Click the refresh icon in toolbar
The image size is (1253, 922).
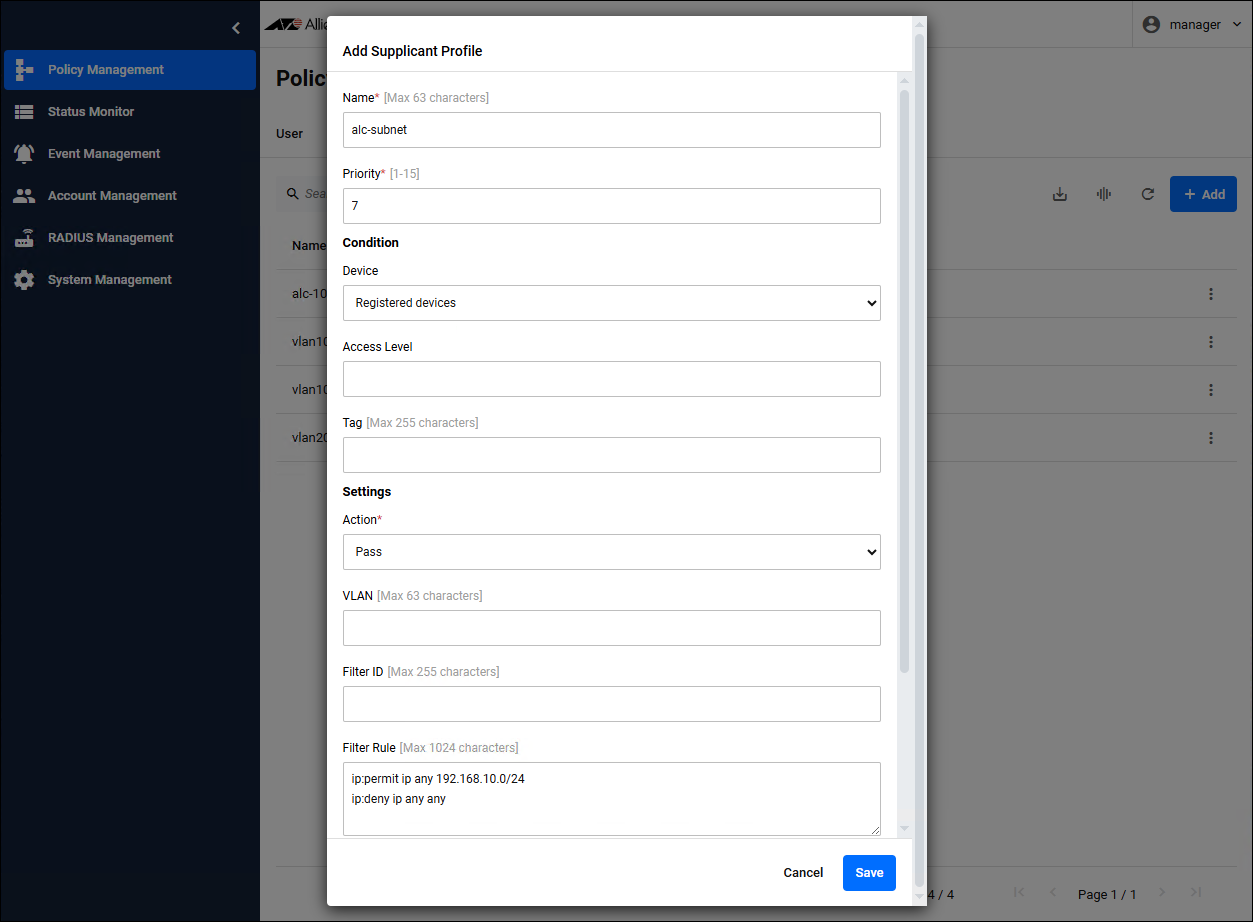(1148, 194)
